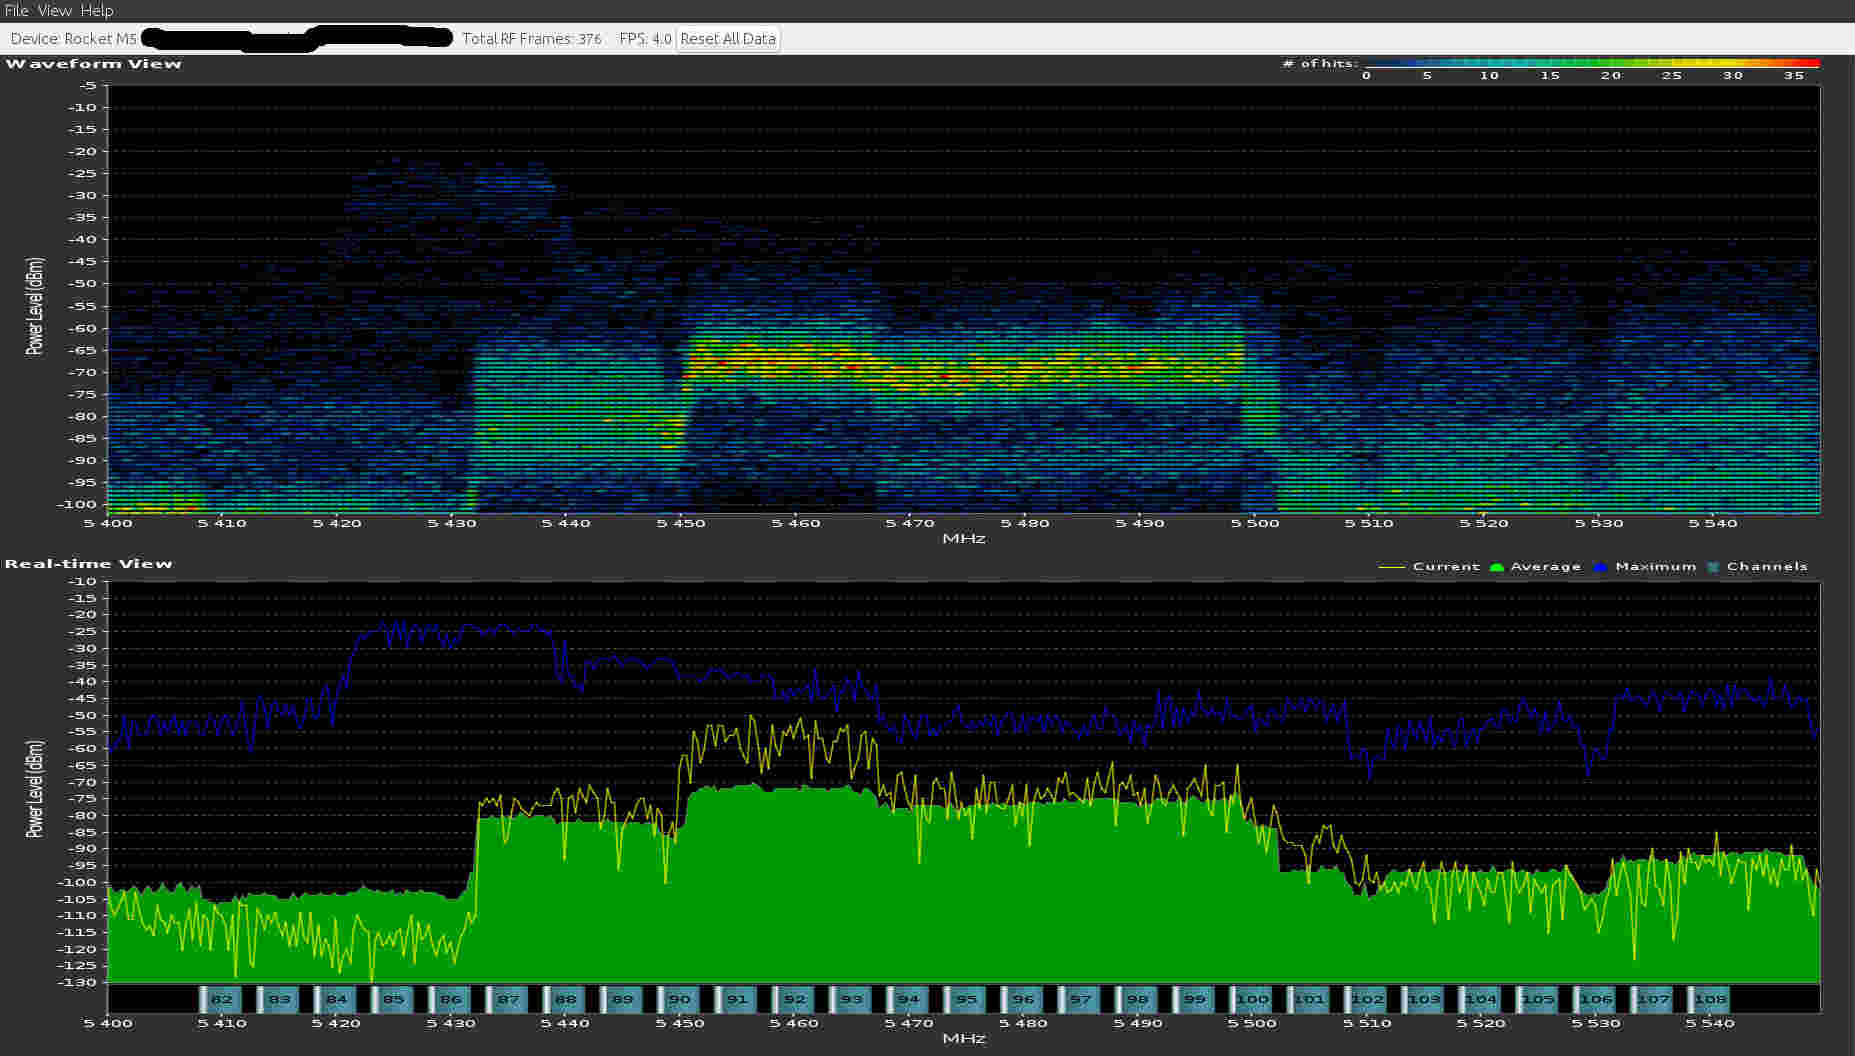The image size is (1855, 1056).
Task: Click the Total RF Frames counter
Action: click(531, 39)
